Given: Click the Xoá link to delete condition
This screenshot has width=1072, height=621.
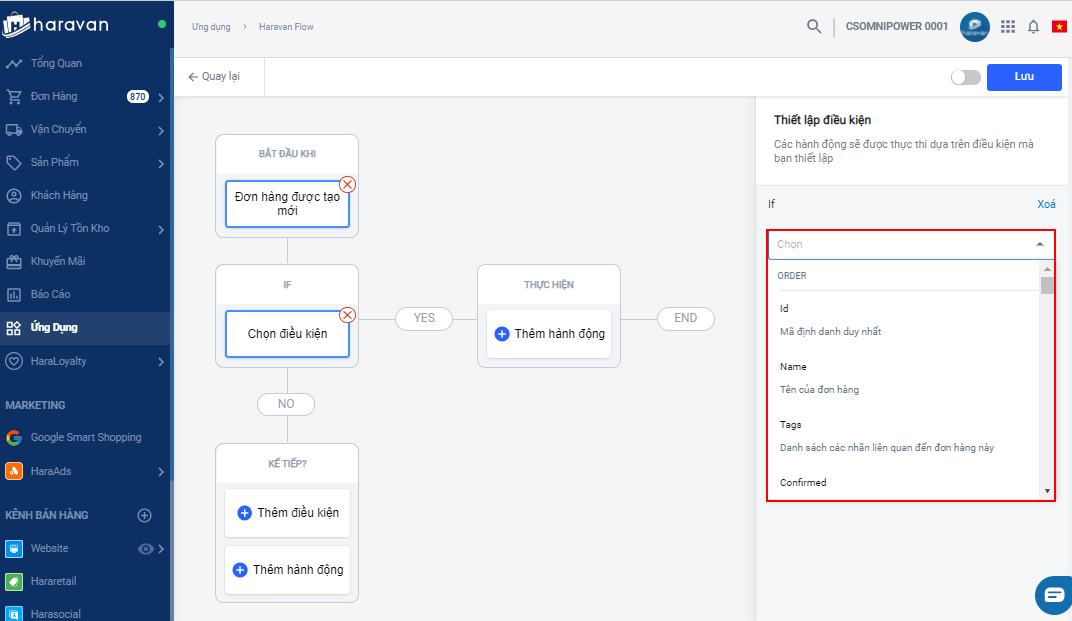Looking at the screenshot, I should 1046,204.
